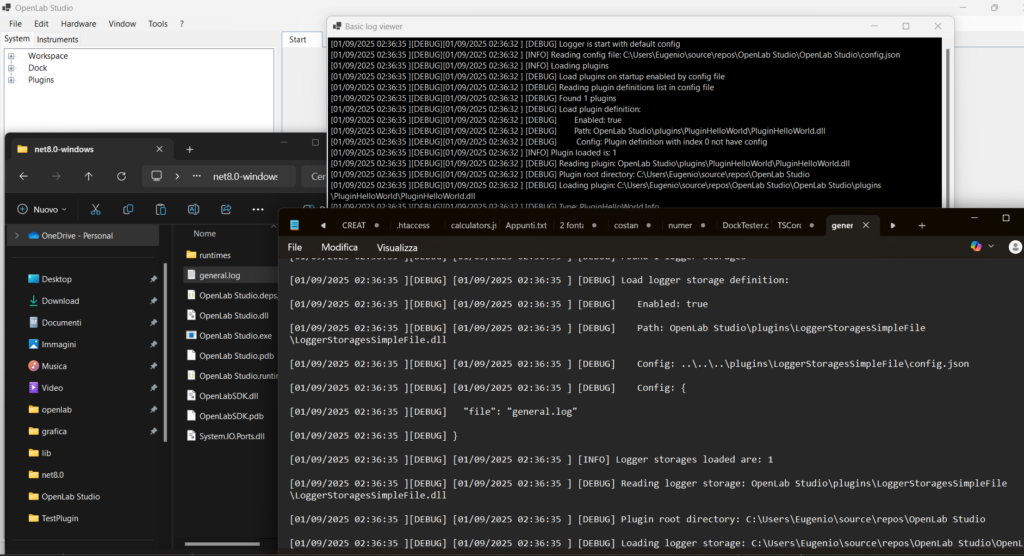Open Copilot dropdown arrow in Notepad

click(991, 246)
